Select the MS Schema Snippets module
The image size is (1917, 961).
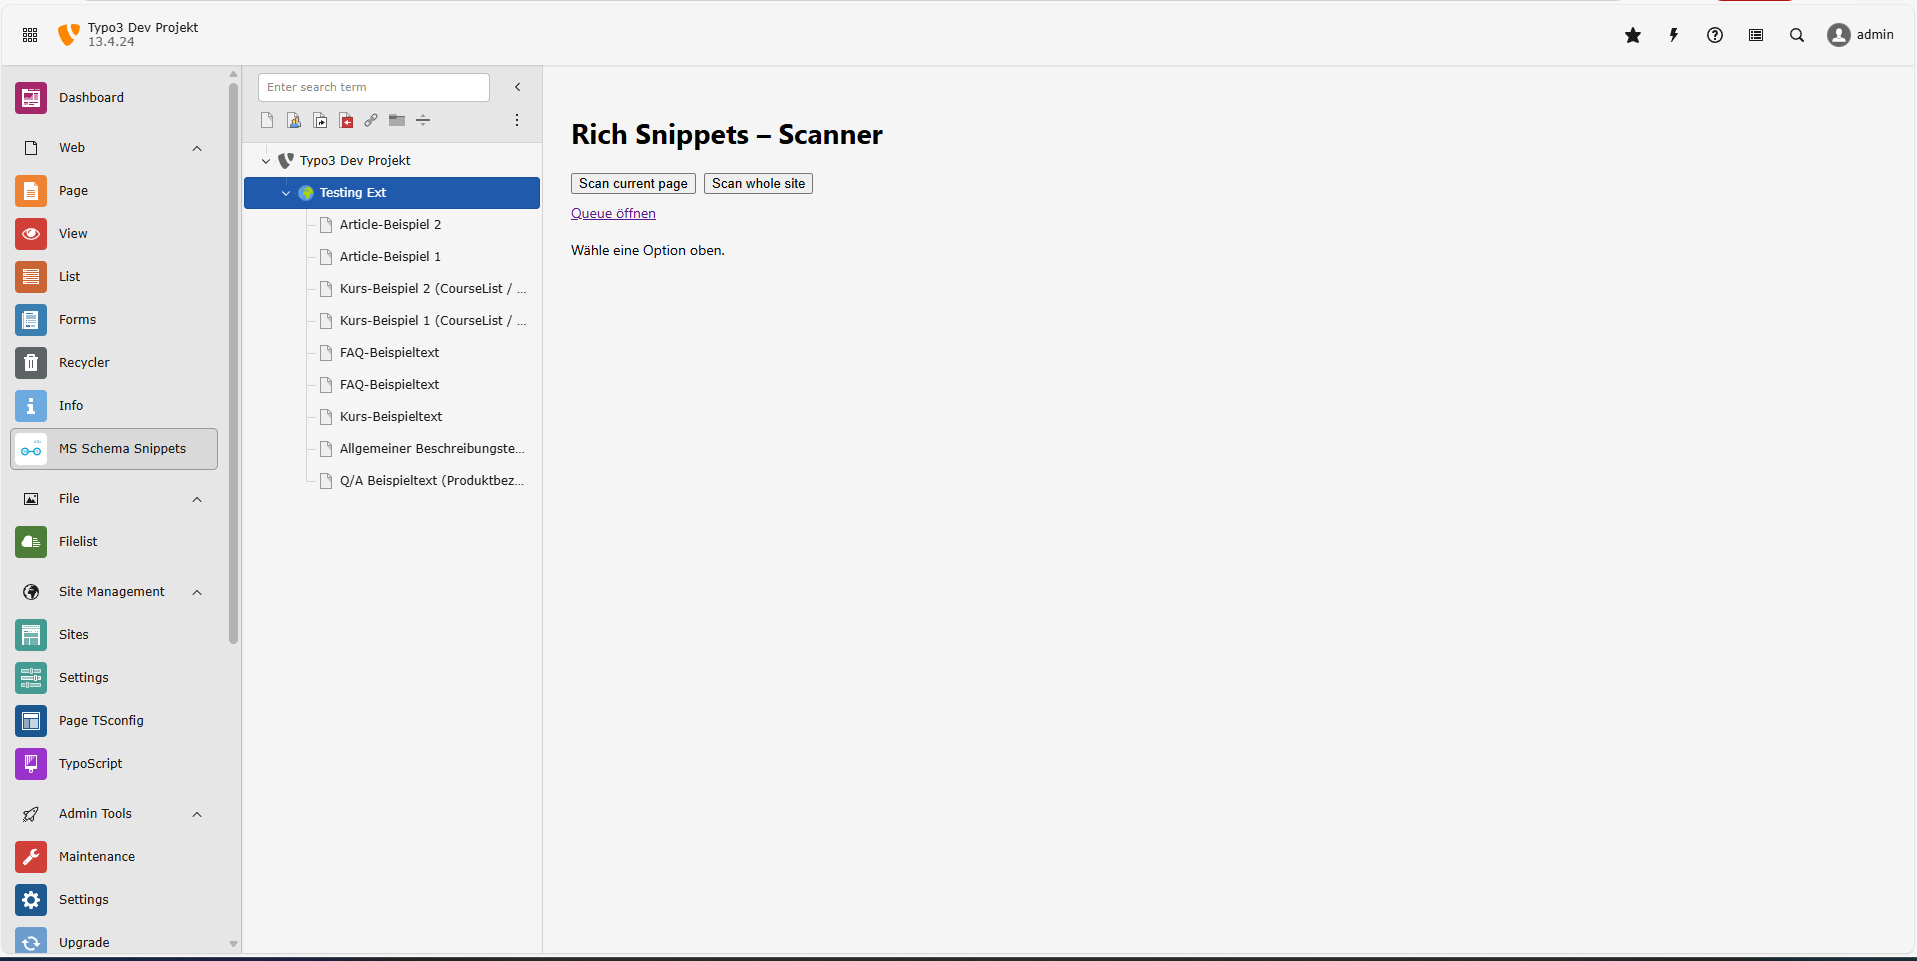122,448
